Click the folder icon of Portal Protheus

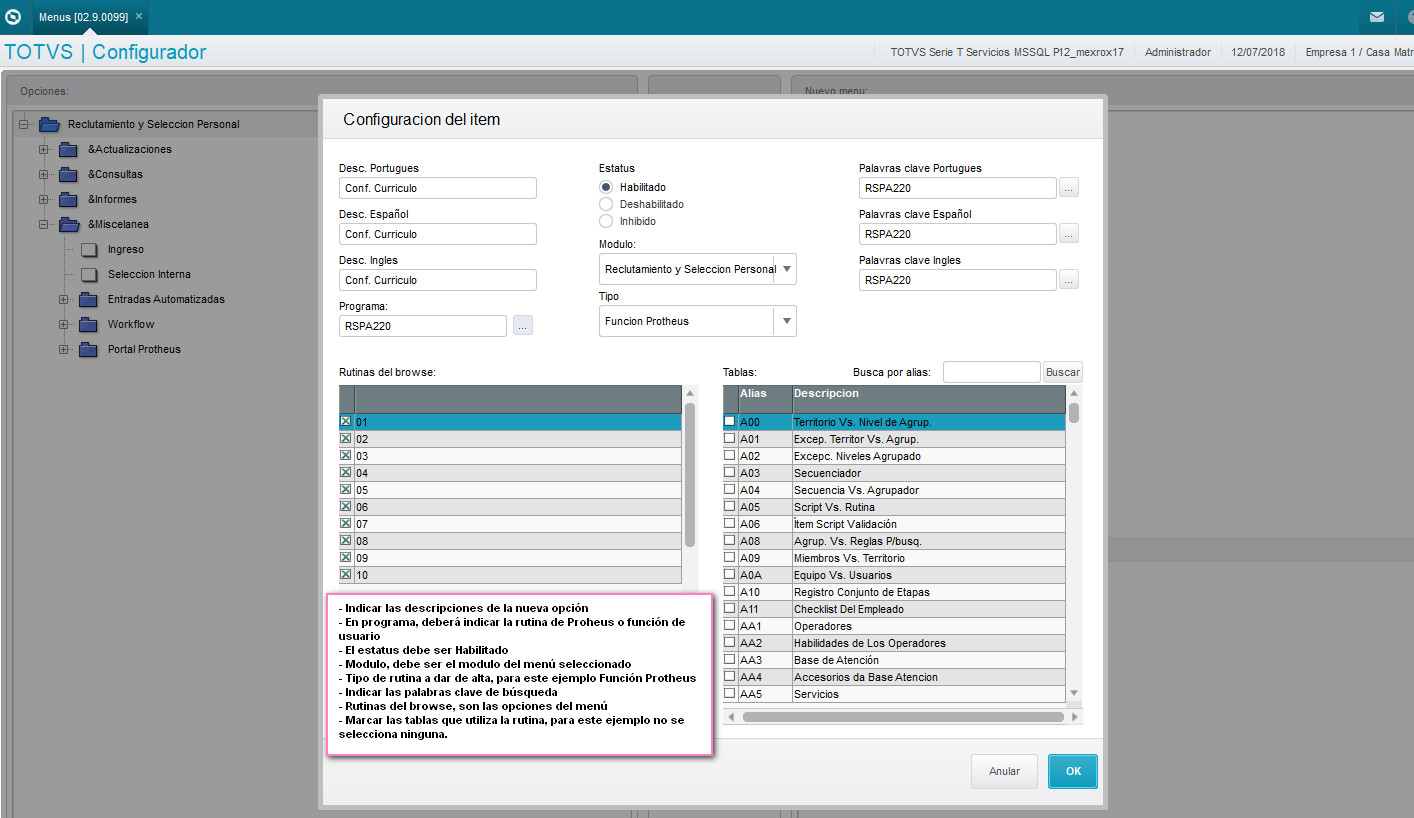click(88, 349)
